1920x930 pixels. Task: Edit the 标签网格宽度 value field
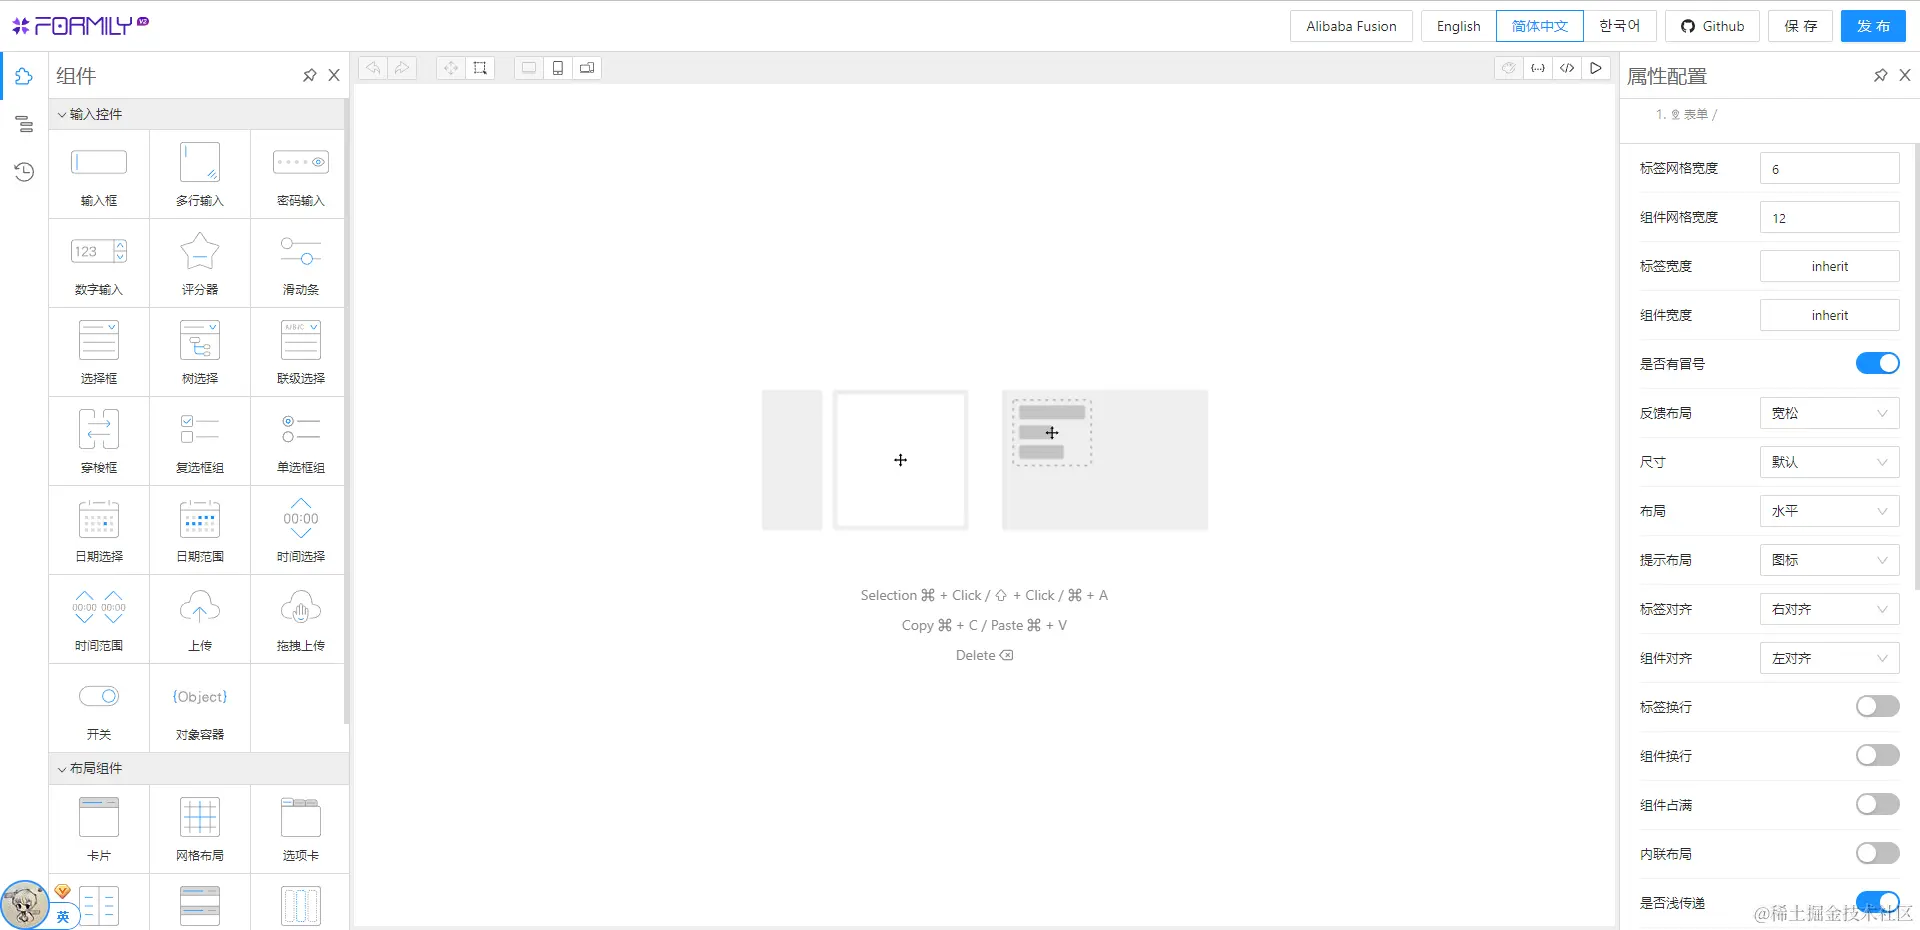[1829, 168]
